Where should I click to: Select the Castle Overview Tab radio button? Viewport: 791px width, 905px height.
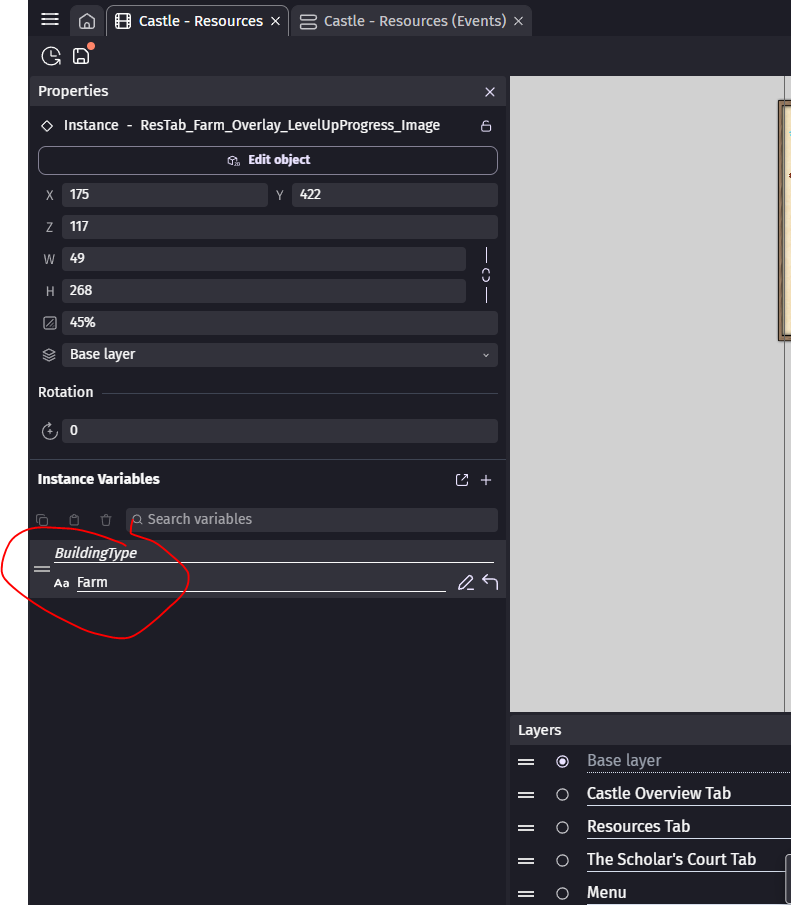click(x=562, y=795)
